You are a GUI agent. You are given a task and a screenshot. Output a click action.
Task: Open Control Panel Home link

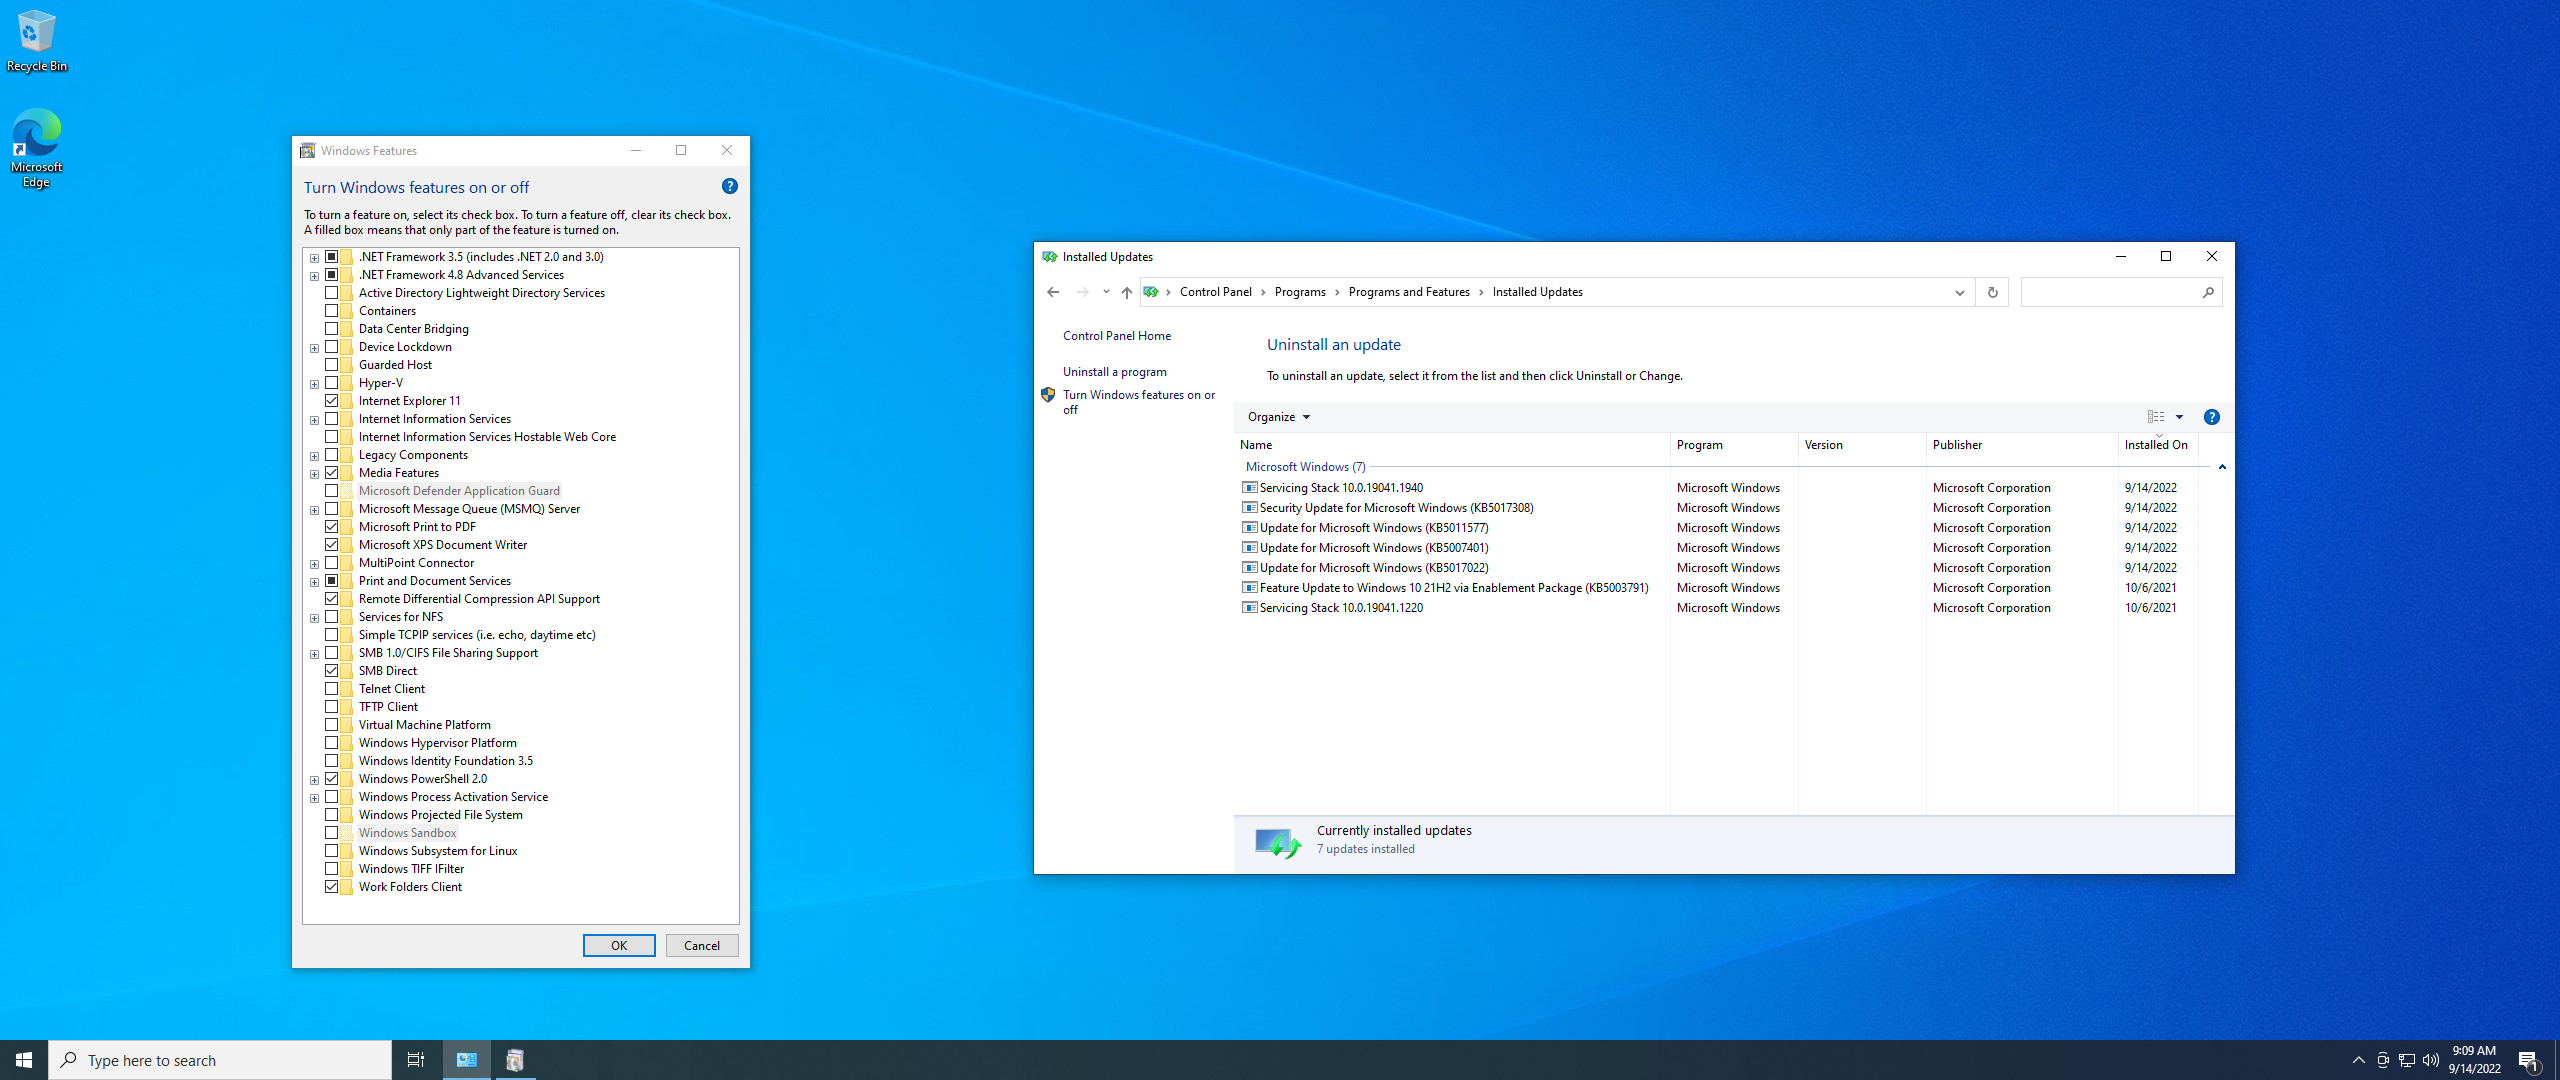pos(1117,336)
